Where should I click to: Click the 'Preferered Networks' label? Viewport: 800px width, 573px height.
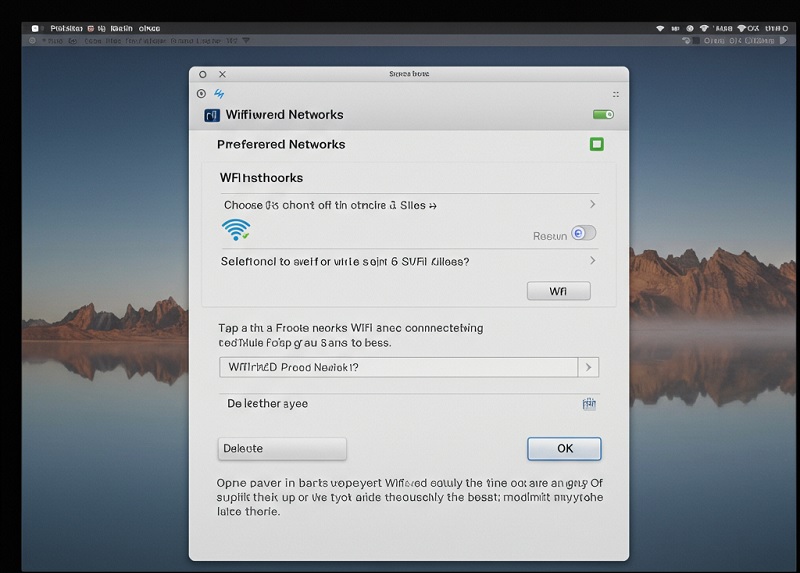(281, 144)
